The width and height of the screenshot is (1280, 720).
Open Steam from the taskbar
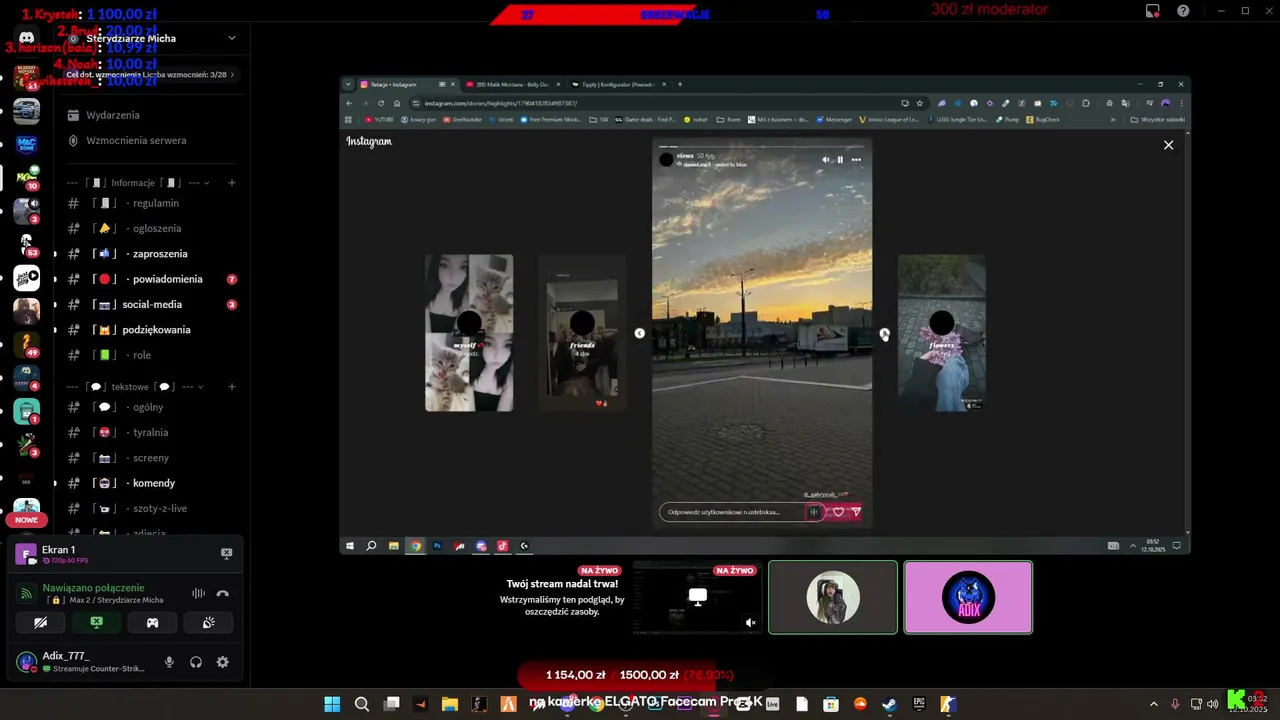click(x=889, y=704)
